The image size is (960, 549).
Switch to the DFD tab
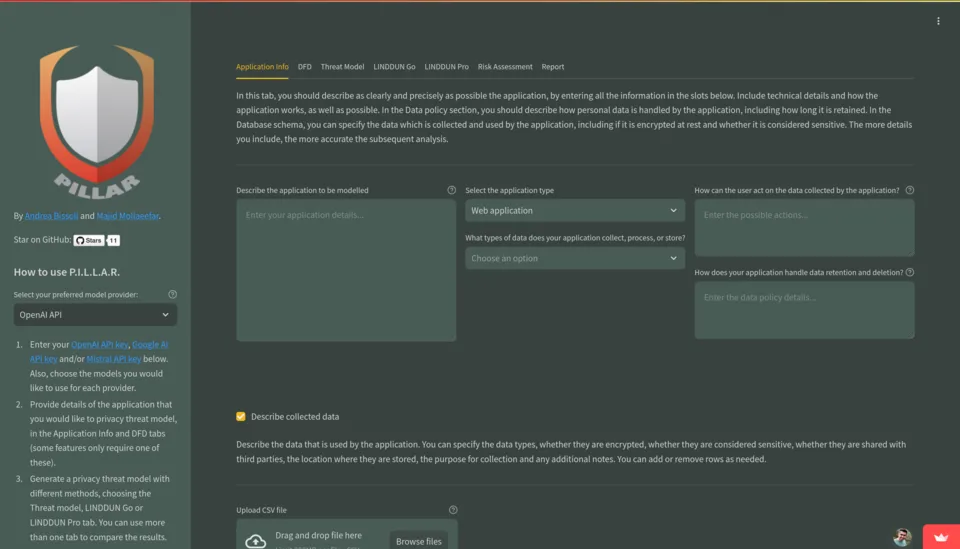click(304, 67)
